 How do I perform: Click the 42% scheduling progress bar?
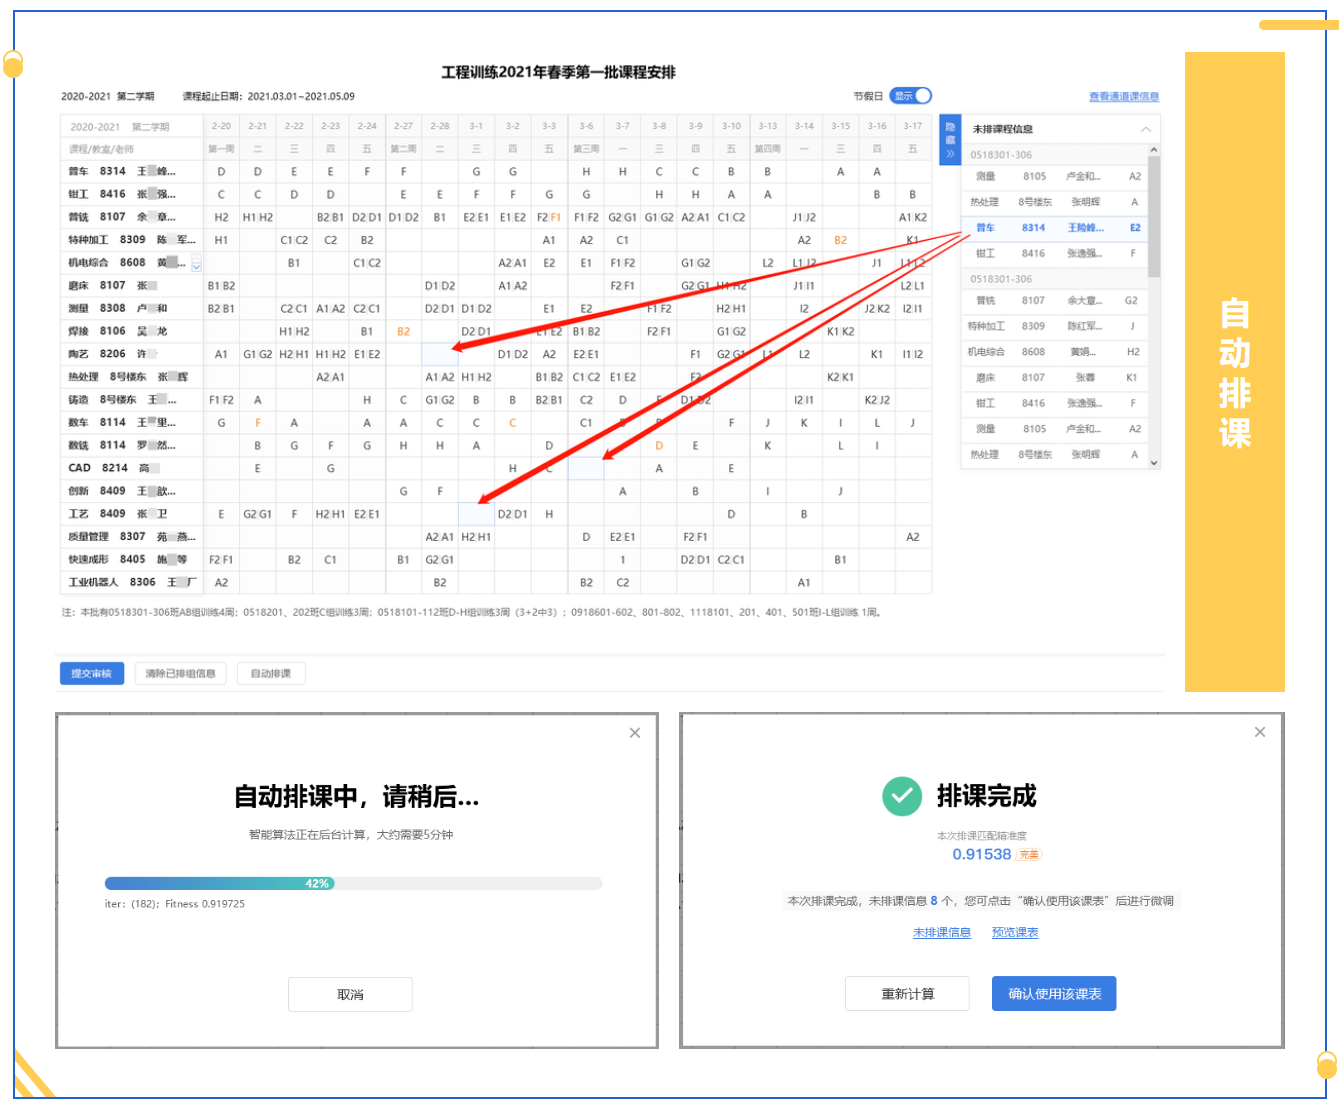pos(353,883)
